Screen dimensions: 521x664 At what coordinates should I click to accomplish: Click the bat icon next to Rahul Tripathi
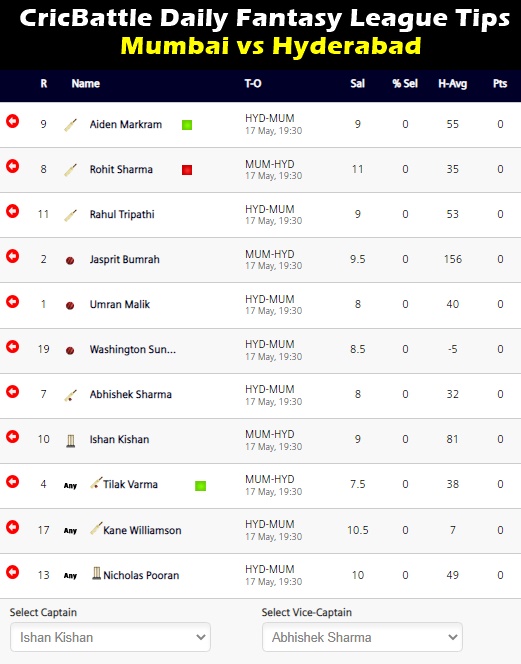coord(70,215)
